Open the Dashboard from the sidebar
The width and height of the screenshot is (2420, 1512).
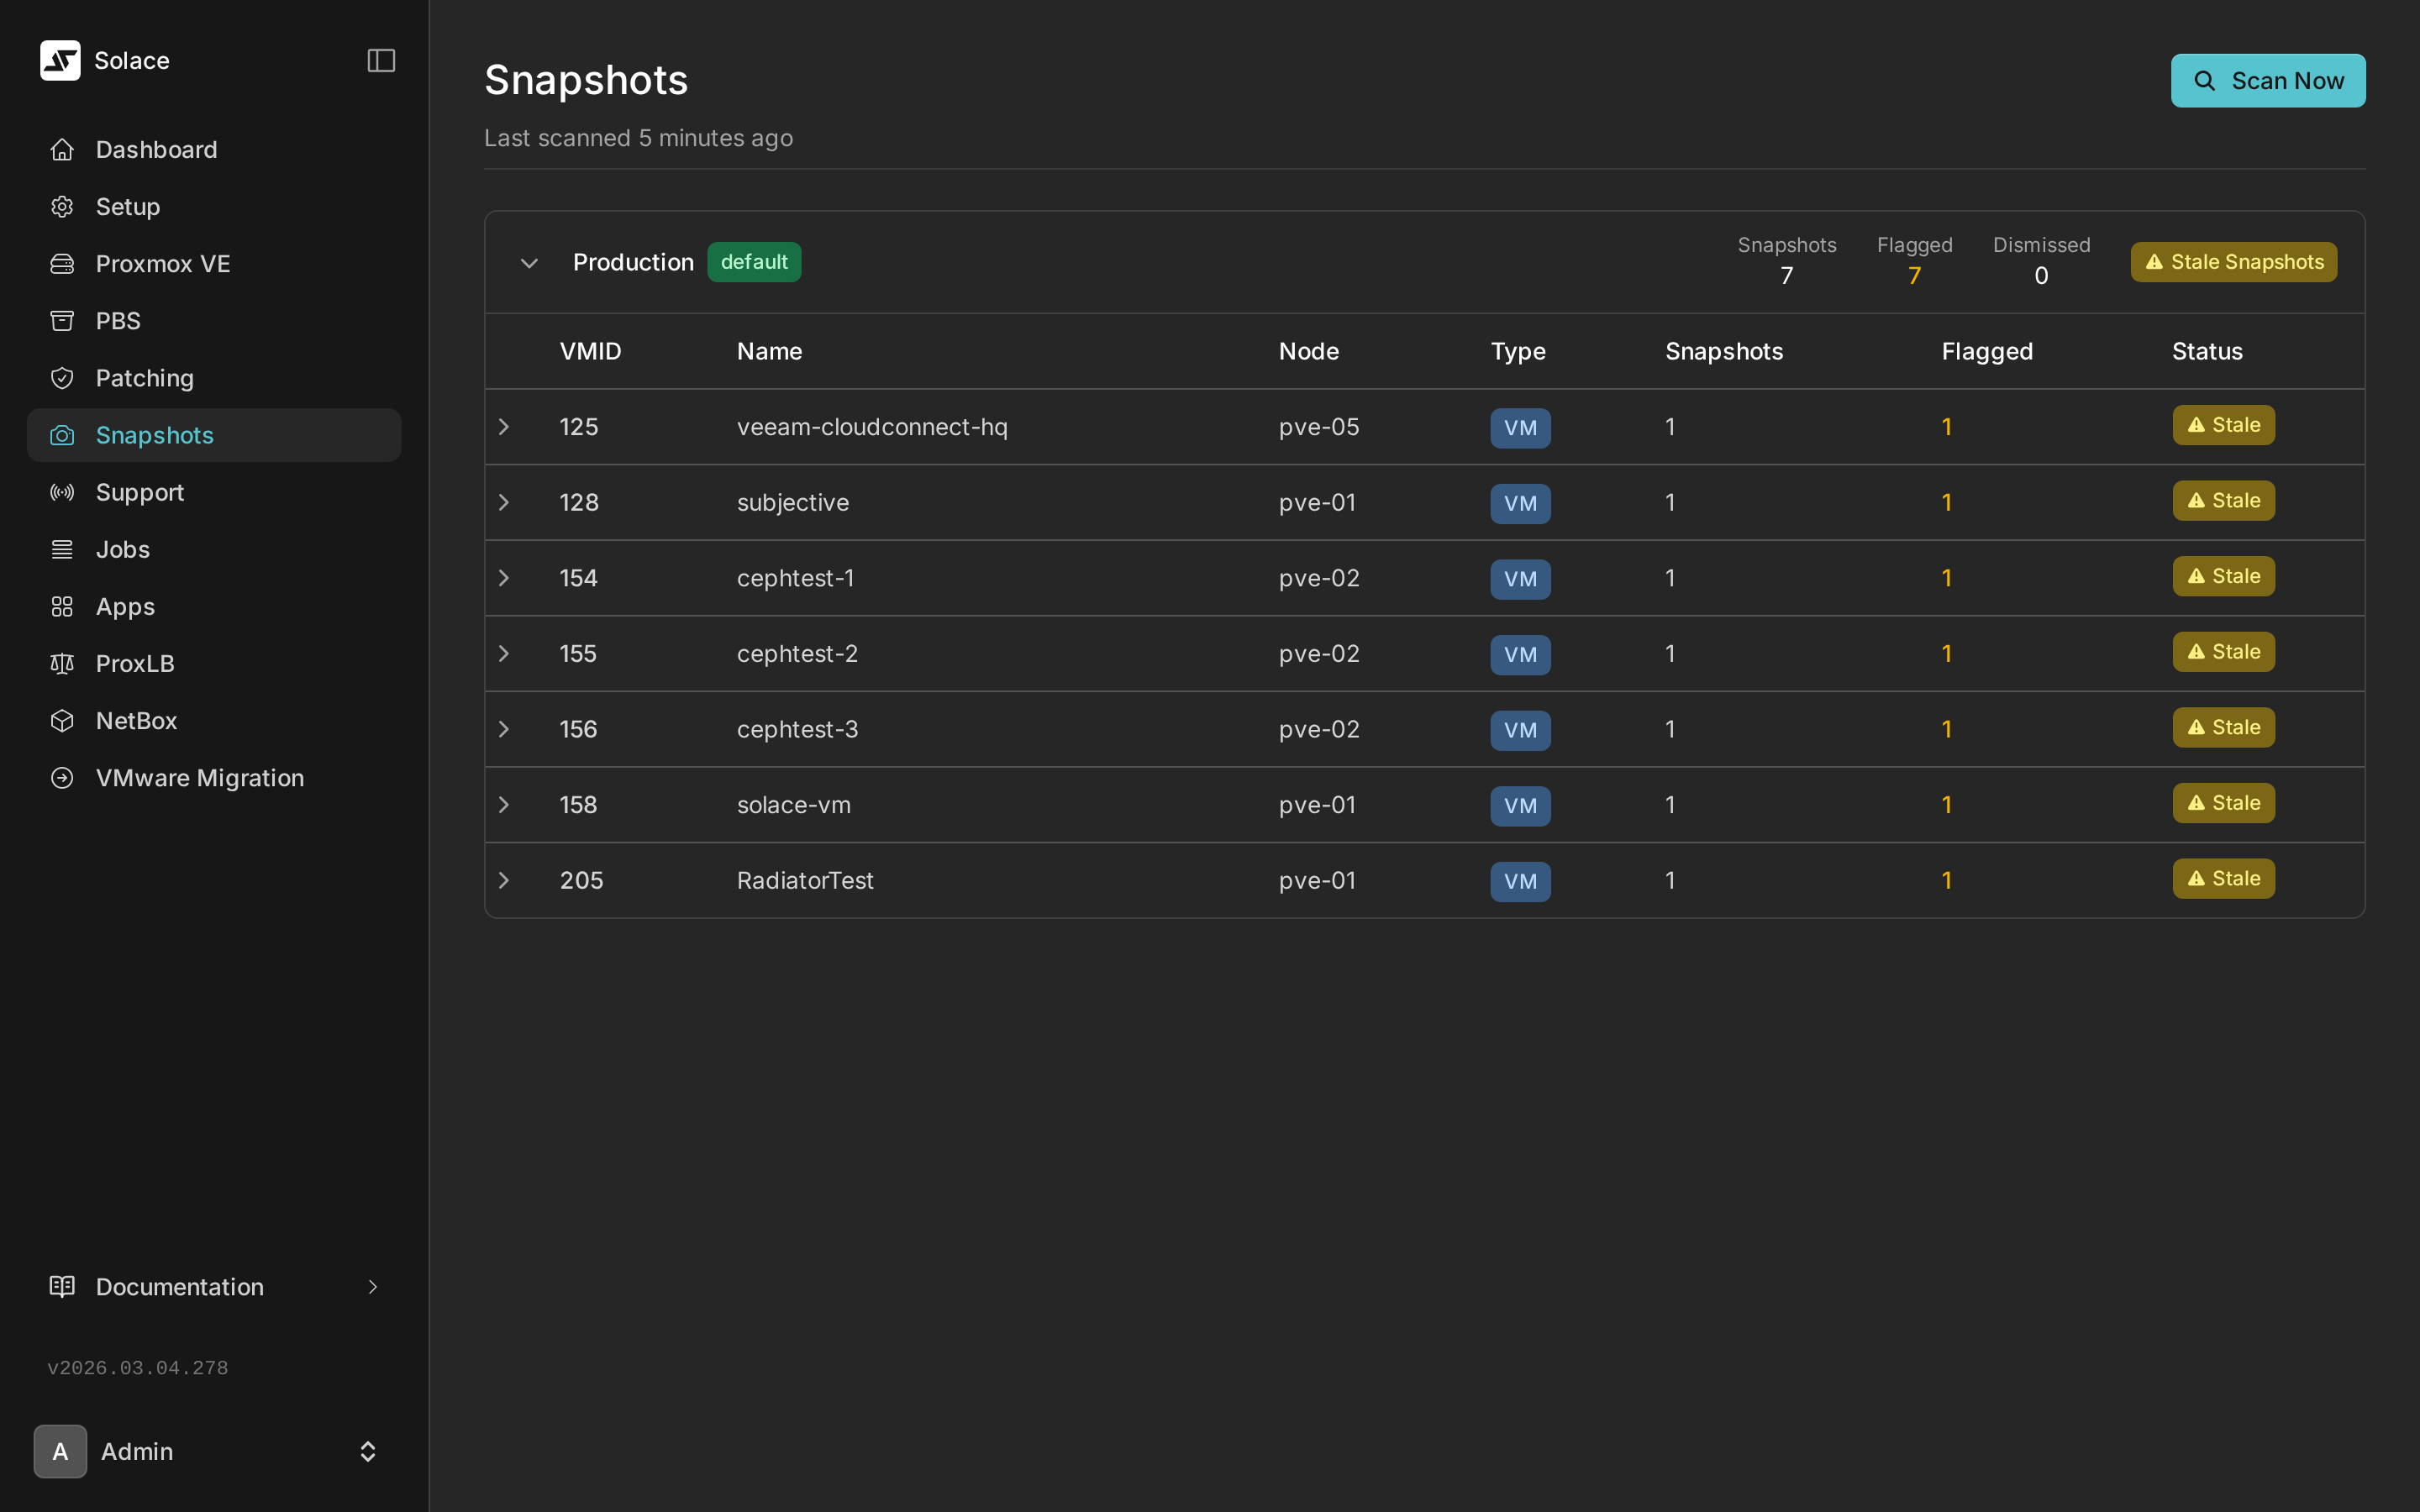click(156, 149)
